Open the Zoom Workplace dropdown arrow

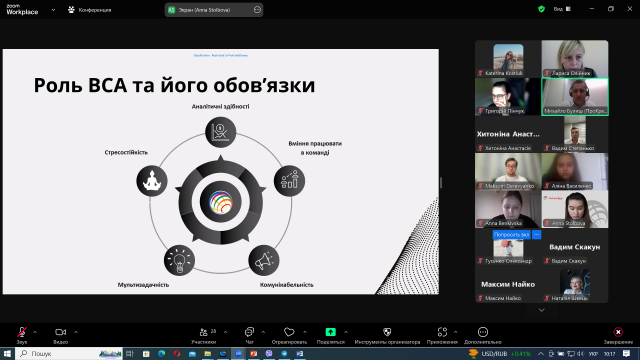click(x=53, y=10)
